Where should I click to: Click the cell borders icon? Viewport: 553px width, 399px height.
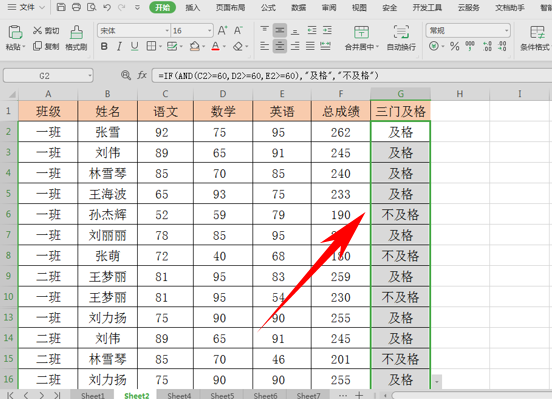(x=151, y=46)
